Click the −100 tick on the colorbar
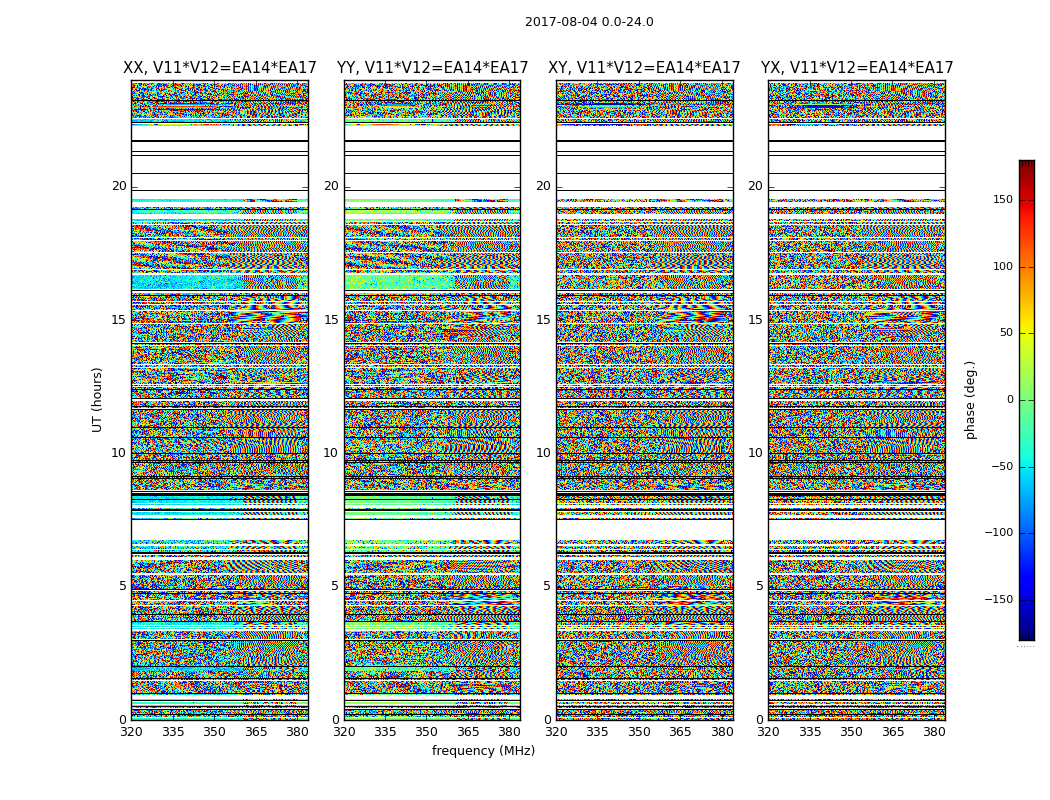This screenshot has height=800, width=1050. tap(998, 532)
